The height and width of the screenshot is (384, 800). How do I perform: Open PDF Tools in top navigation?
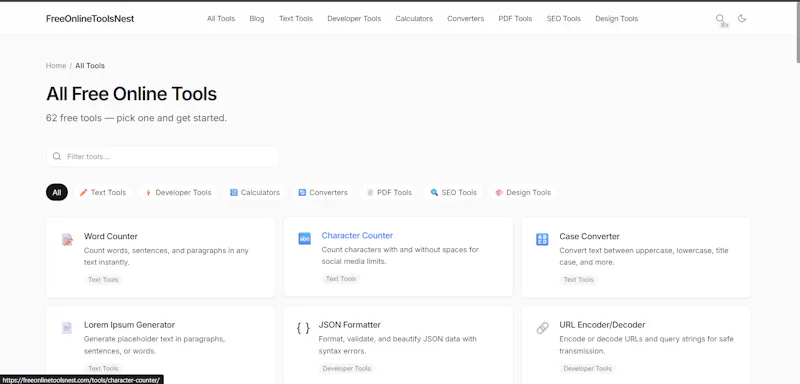coord(515,18)
